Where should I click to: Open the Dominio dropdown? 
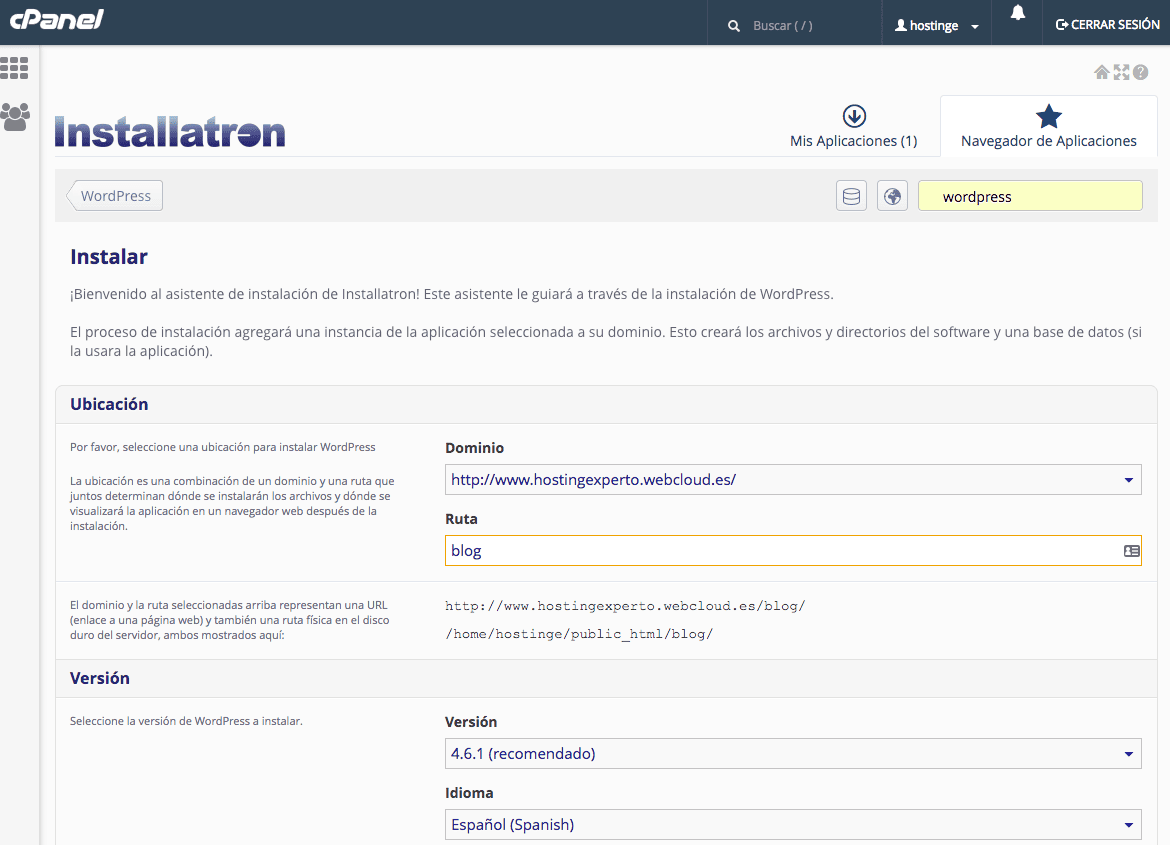[793, 479]
